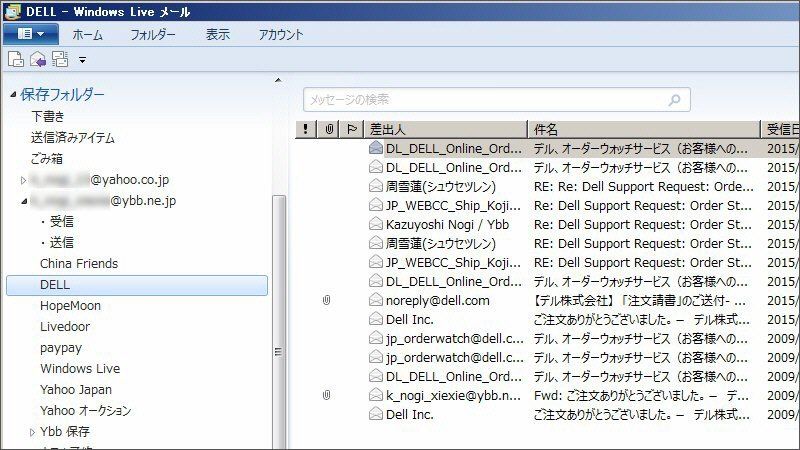The width and height of the screenshot is (800, 450).
Task: Open the ホーム ribbon tab
Action: click(x=87, y=35)
